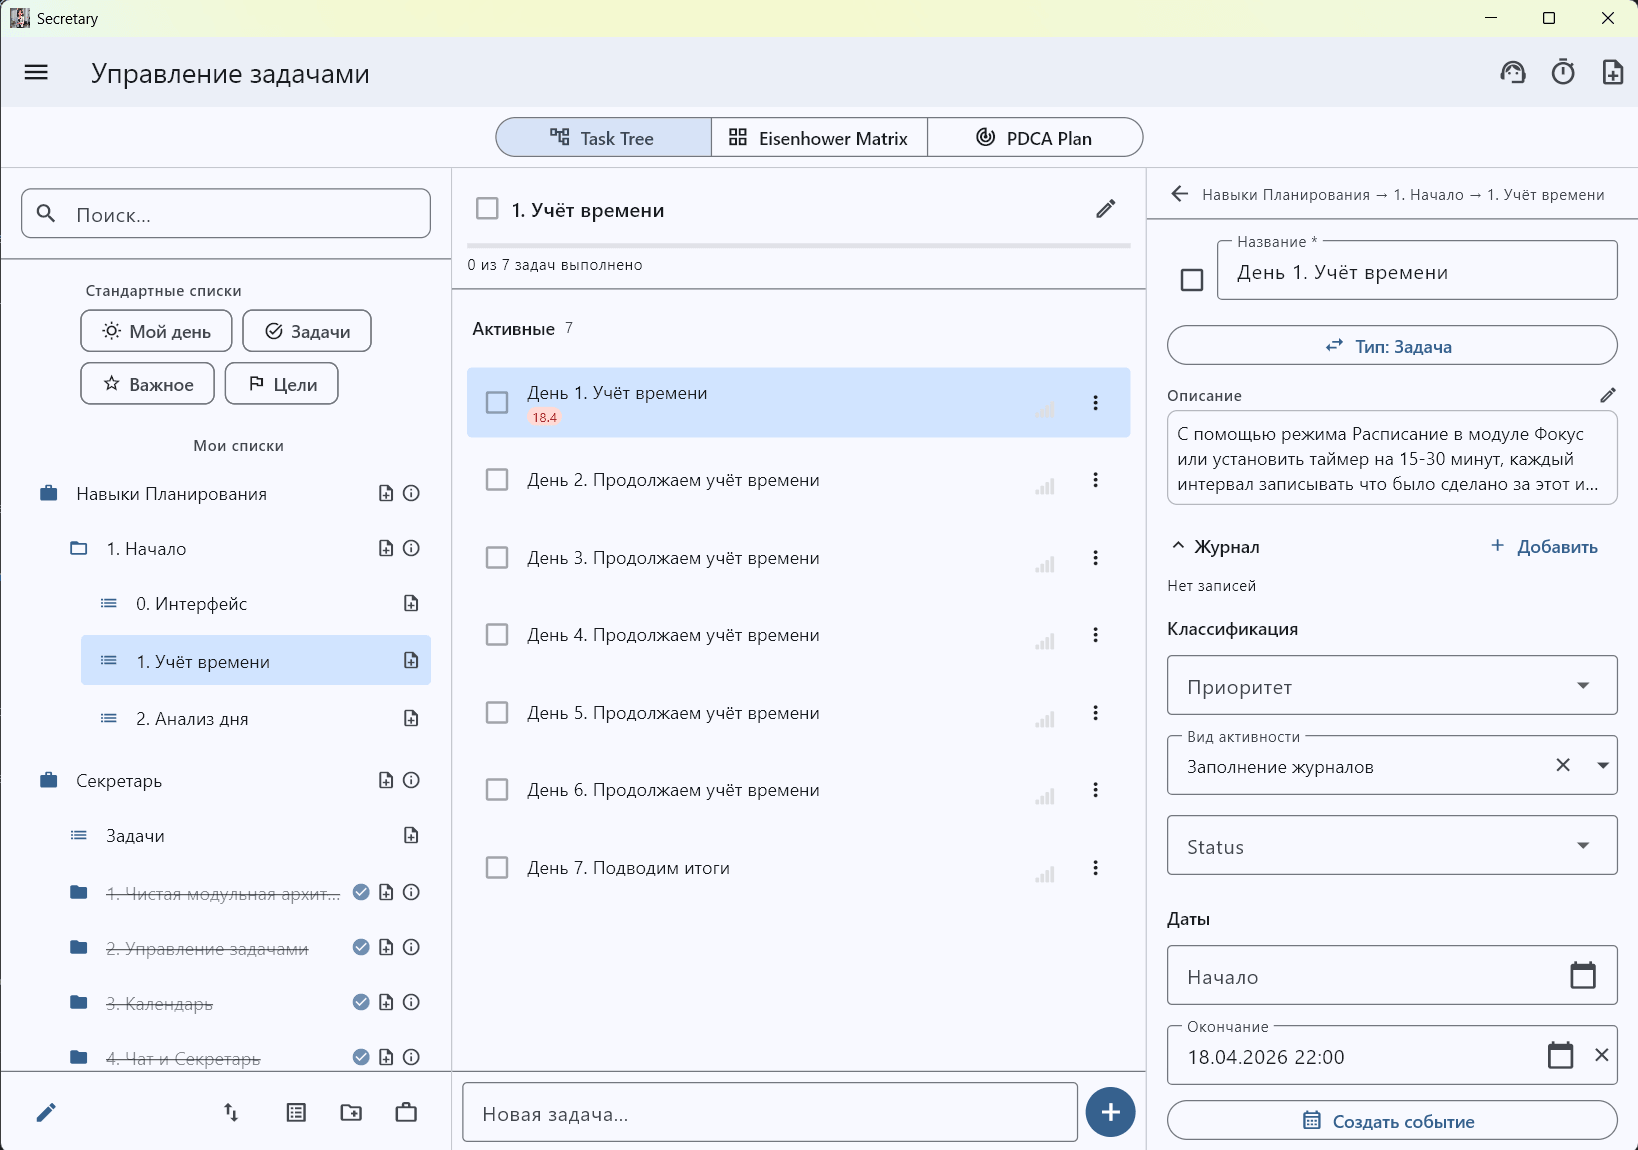The height and width of the screenshot is (1150, 1638).
Task: Mark День 1. Учёт времени as done
Action: click(497, 403)
